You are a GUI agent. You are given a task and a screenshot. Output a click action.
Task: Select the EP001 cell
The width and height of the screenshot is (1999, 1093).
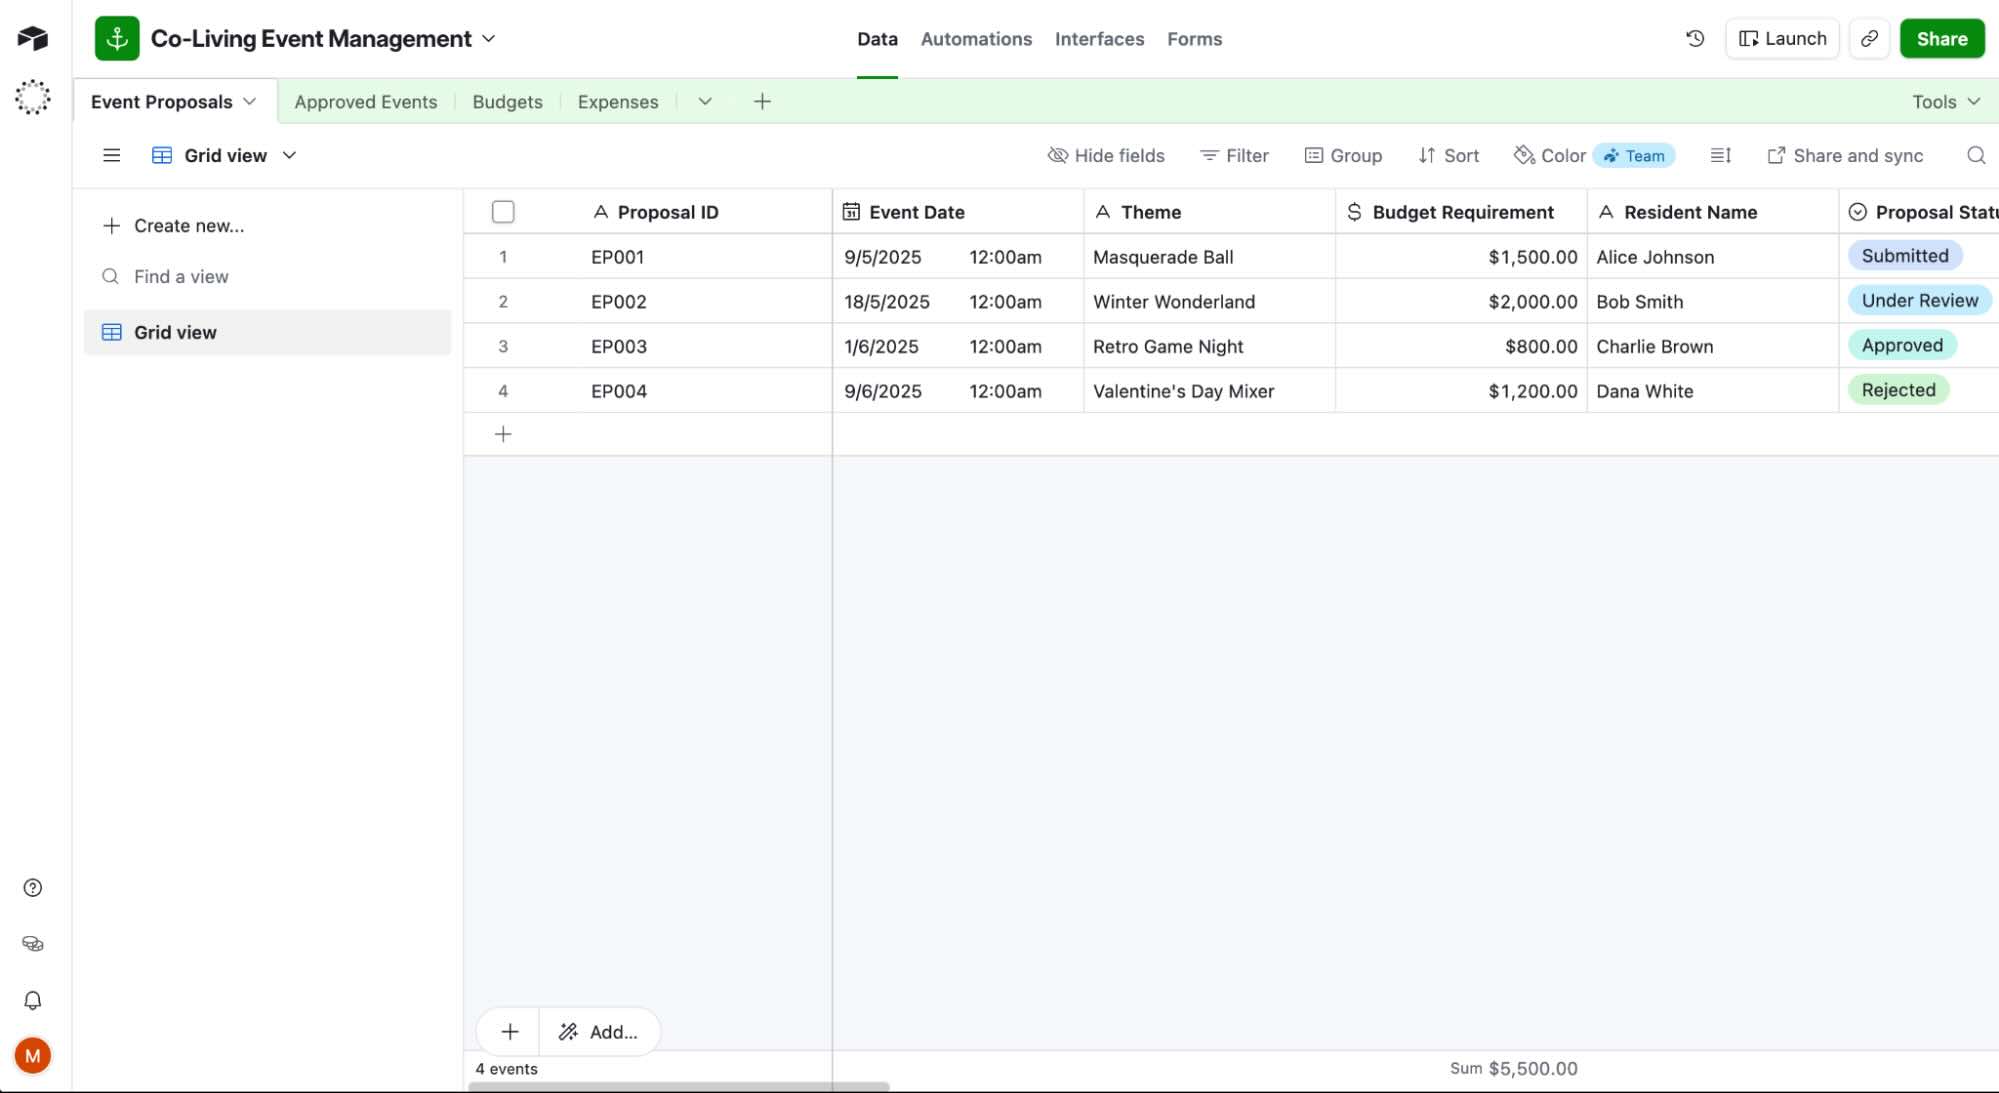point(707,257)
